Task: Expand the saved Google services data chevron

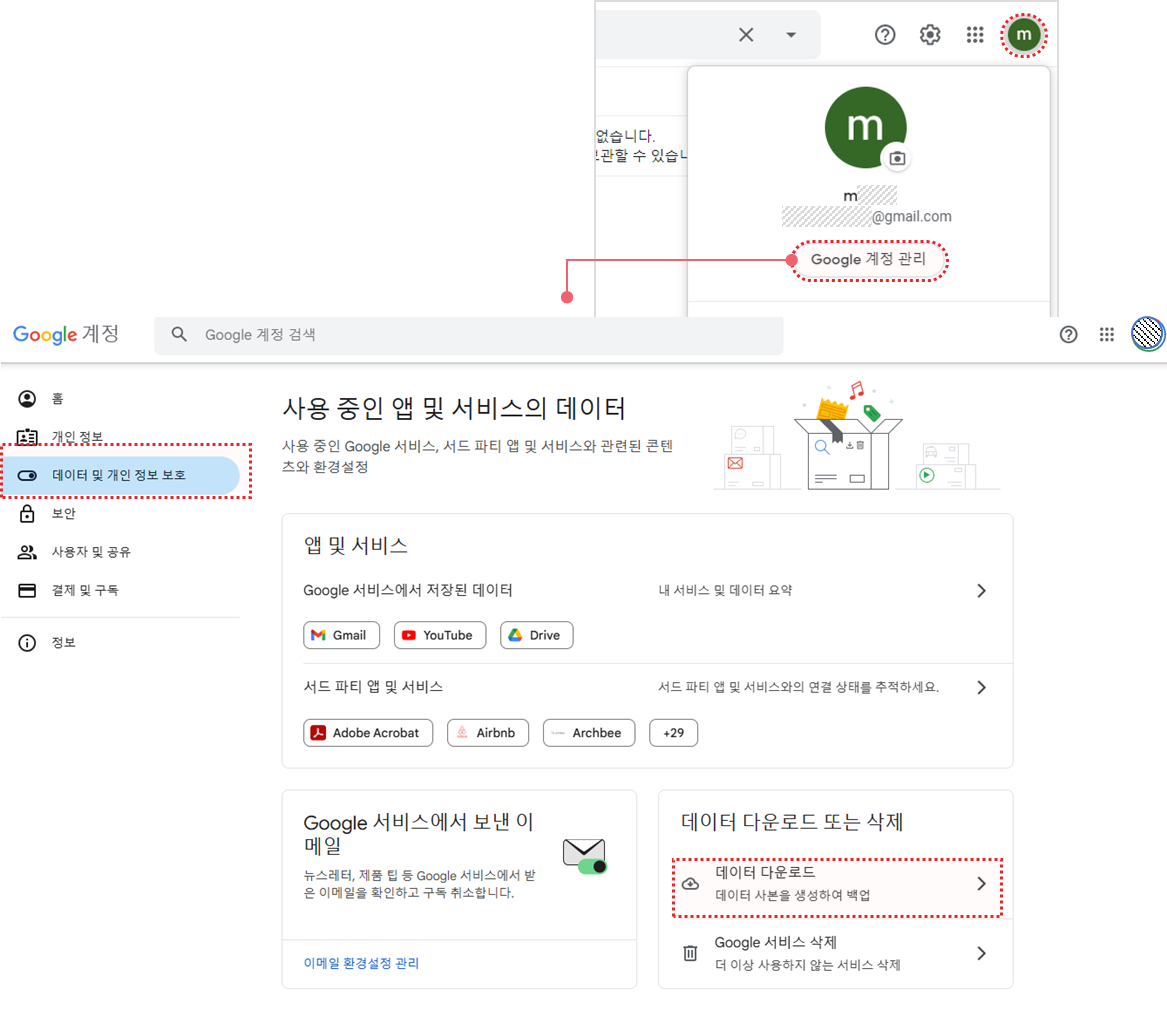Action: [981, 591]
